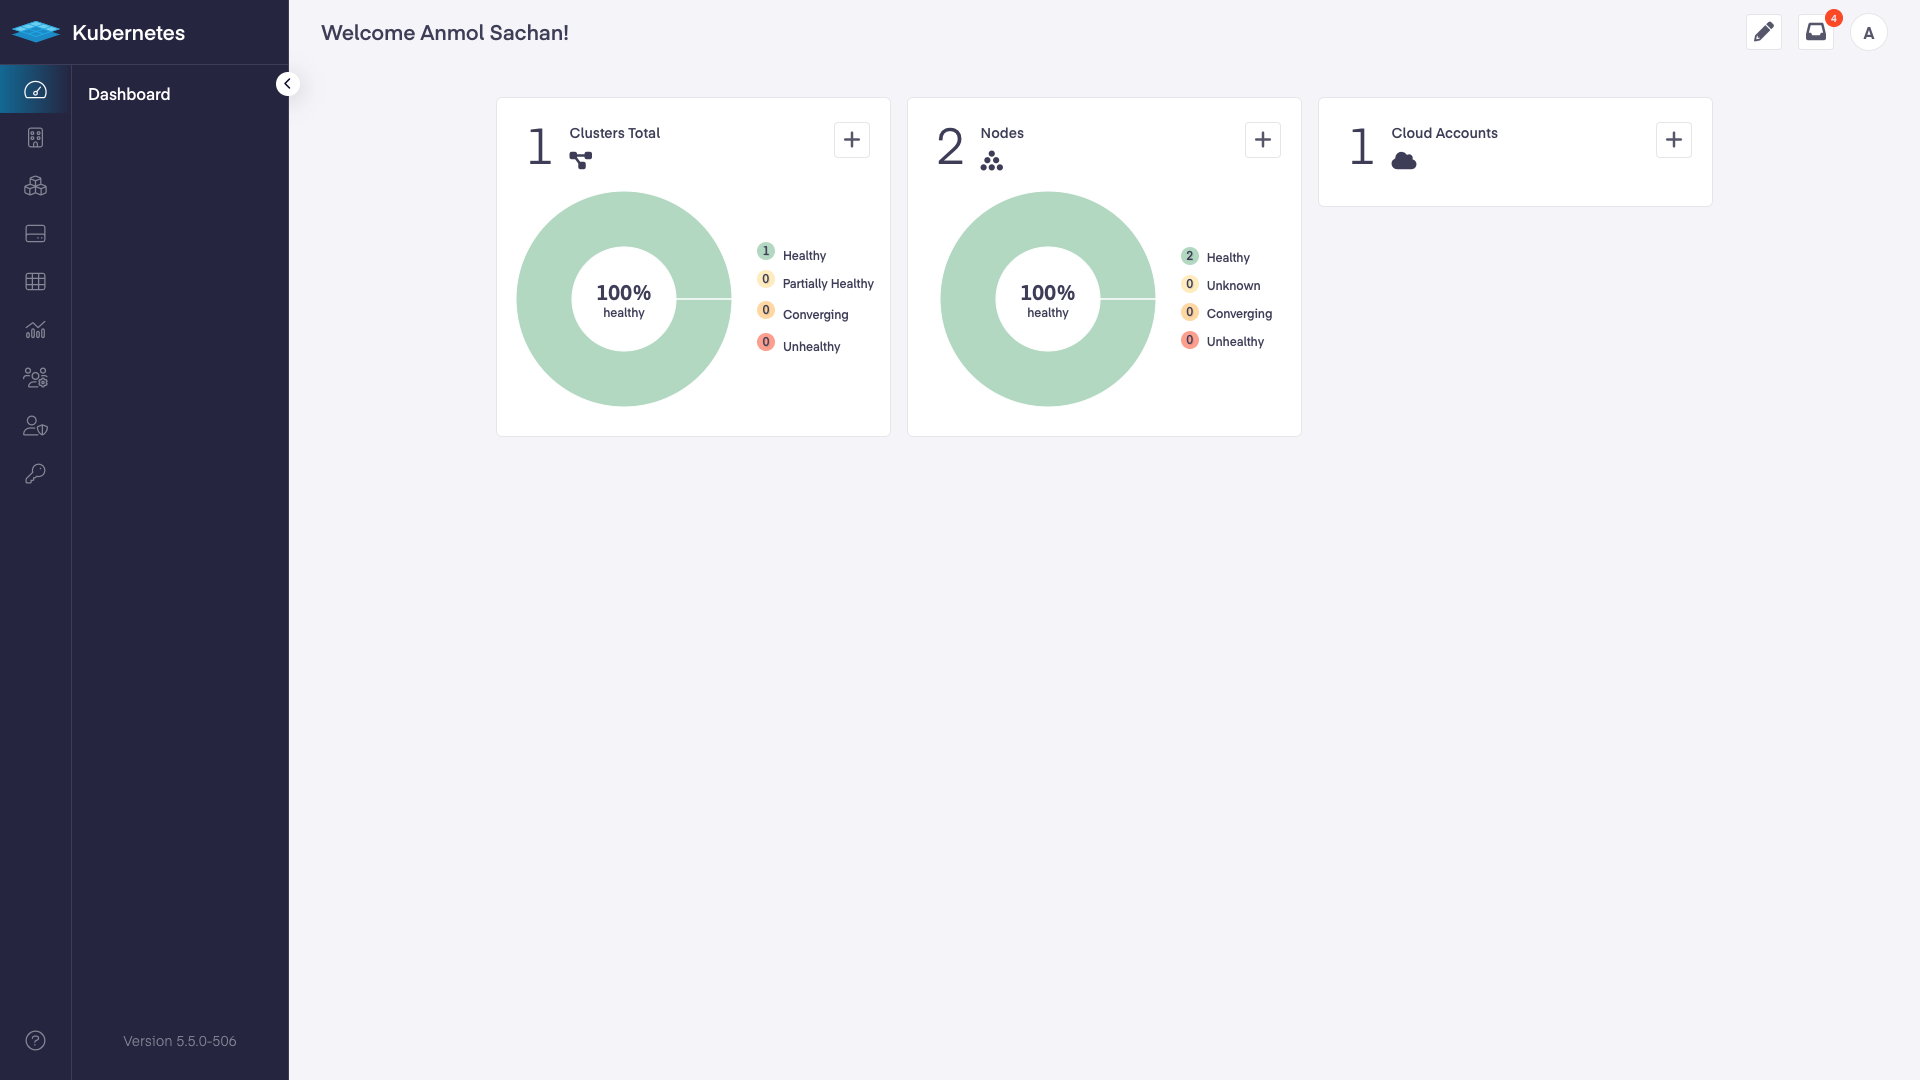Screen dimensions: 1920x1080
Task: Open the user shield security icon
Action: [x=35, y=426]
